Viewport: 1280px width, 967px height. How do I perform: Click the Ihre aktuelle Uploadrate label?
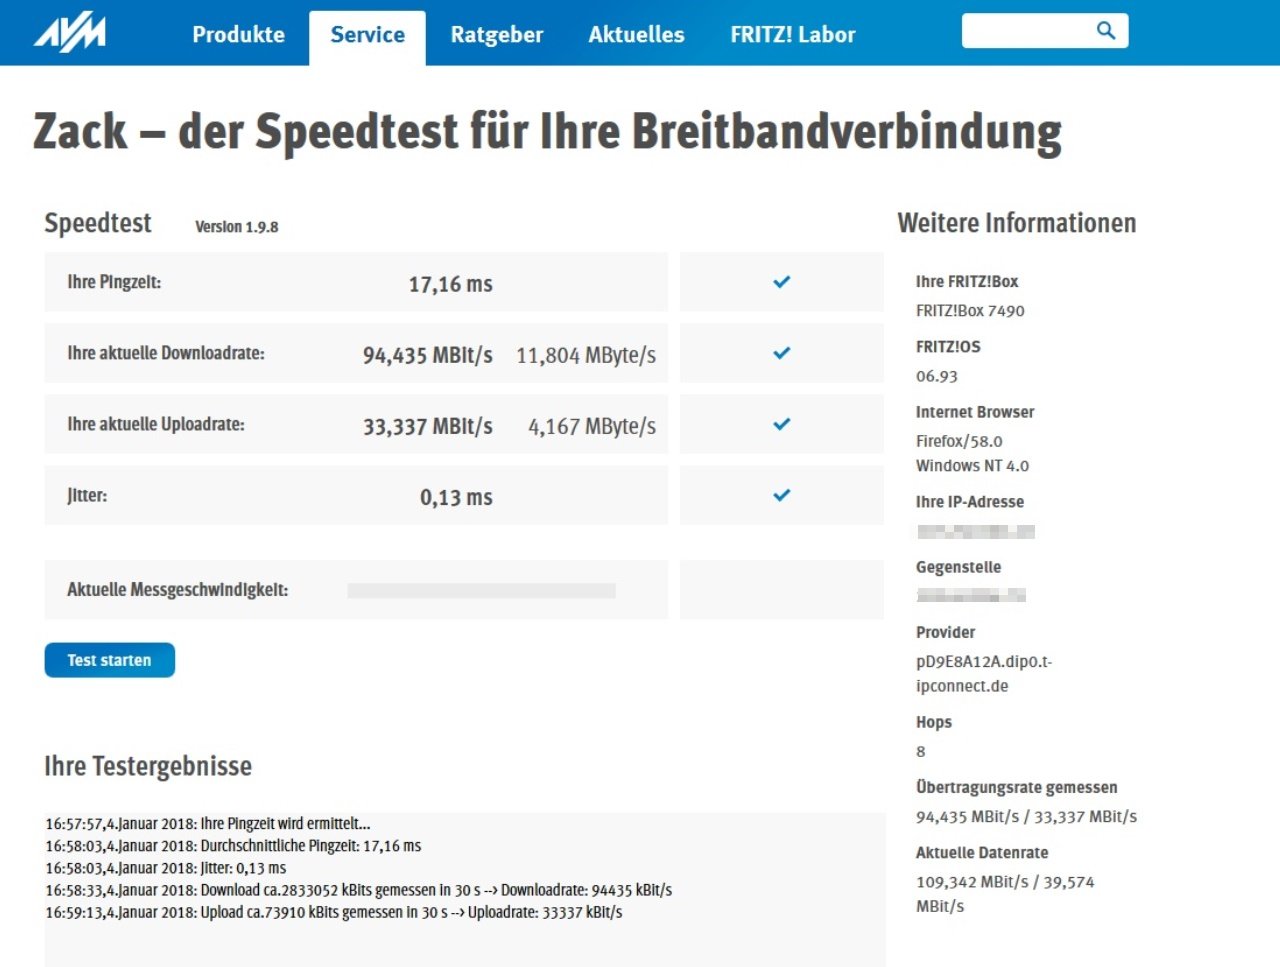tap(156, 424)
